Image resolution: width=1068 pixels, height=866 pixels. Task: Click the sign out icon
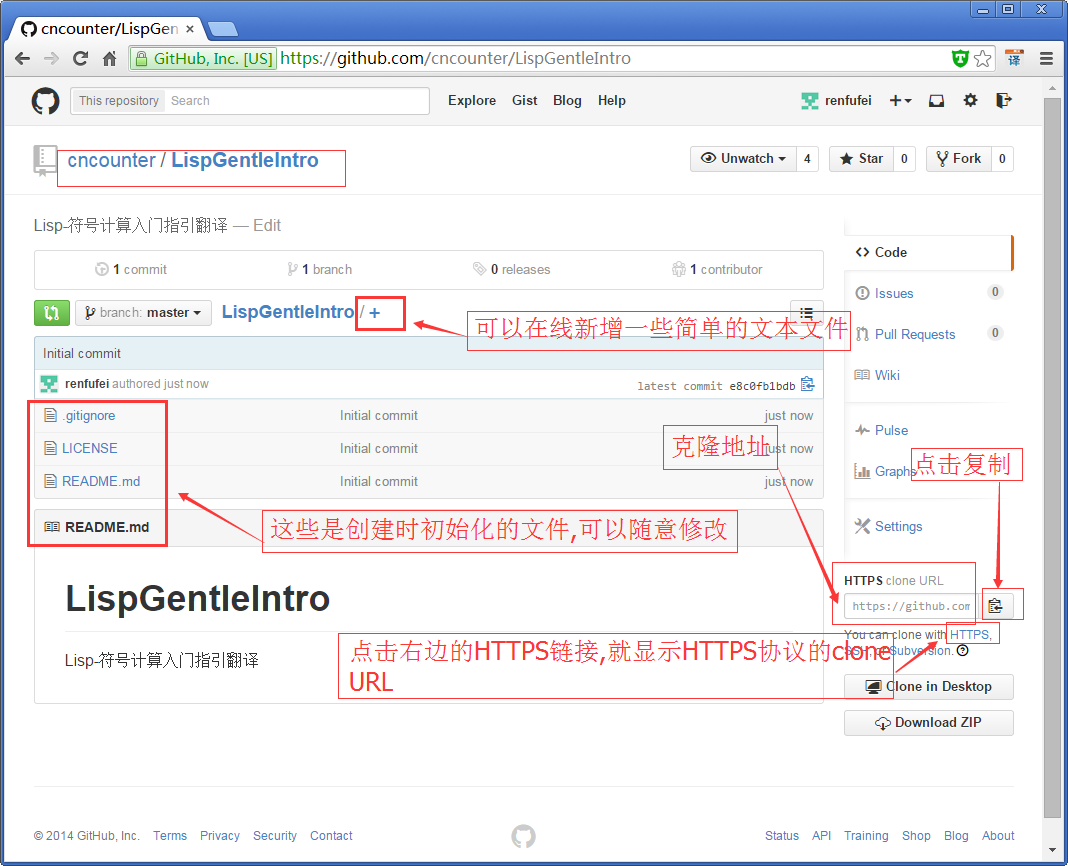(1003, 101)
